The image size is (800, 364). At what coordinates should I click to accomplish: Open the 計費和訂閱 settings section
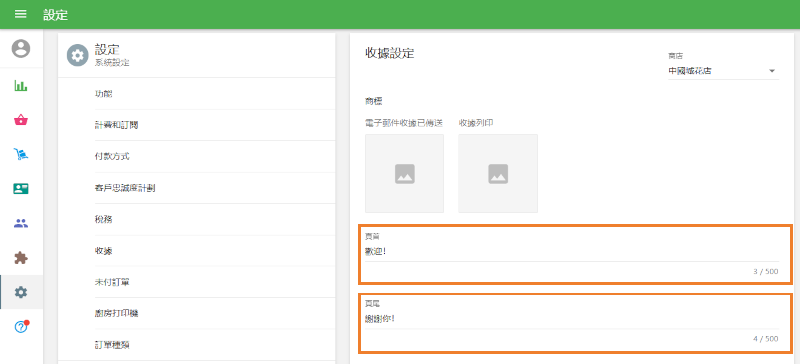tap(215, 125)
